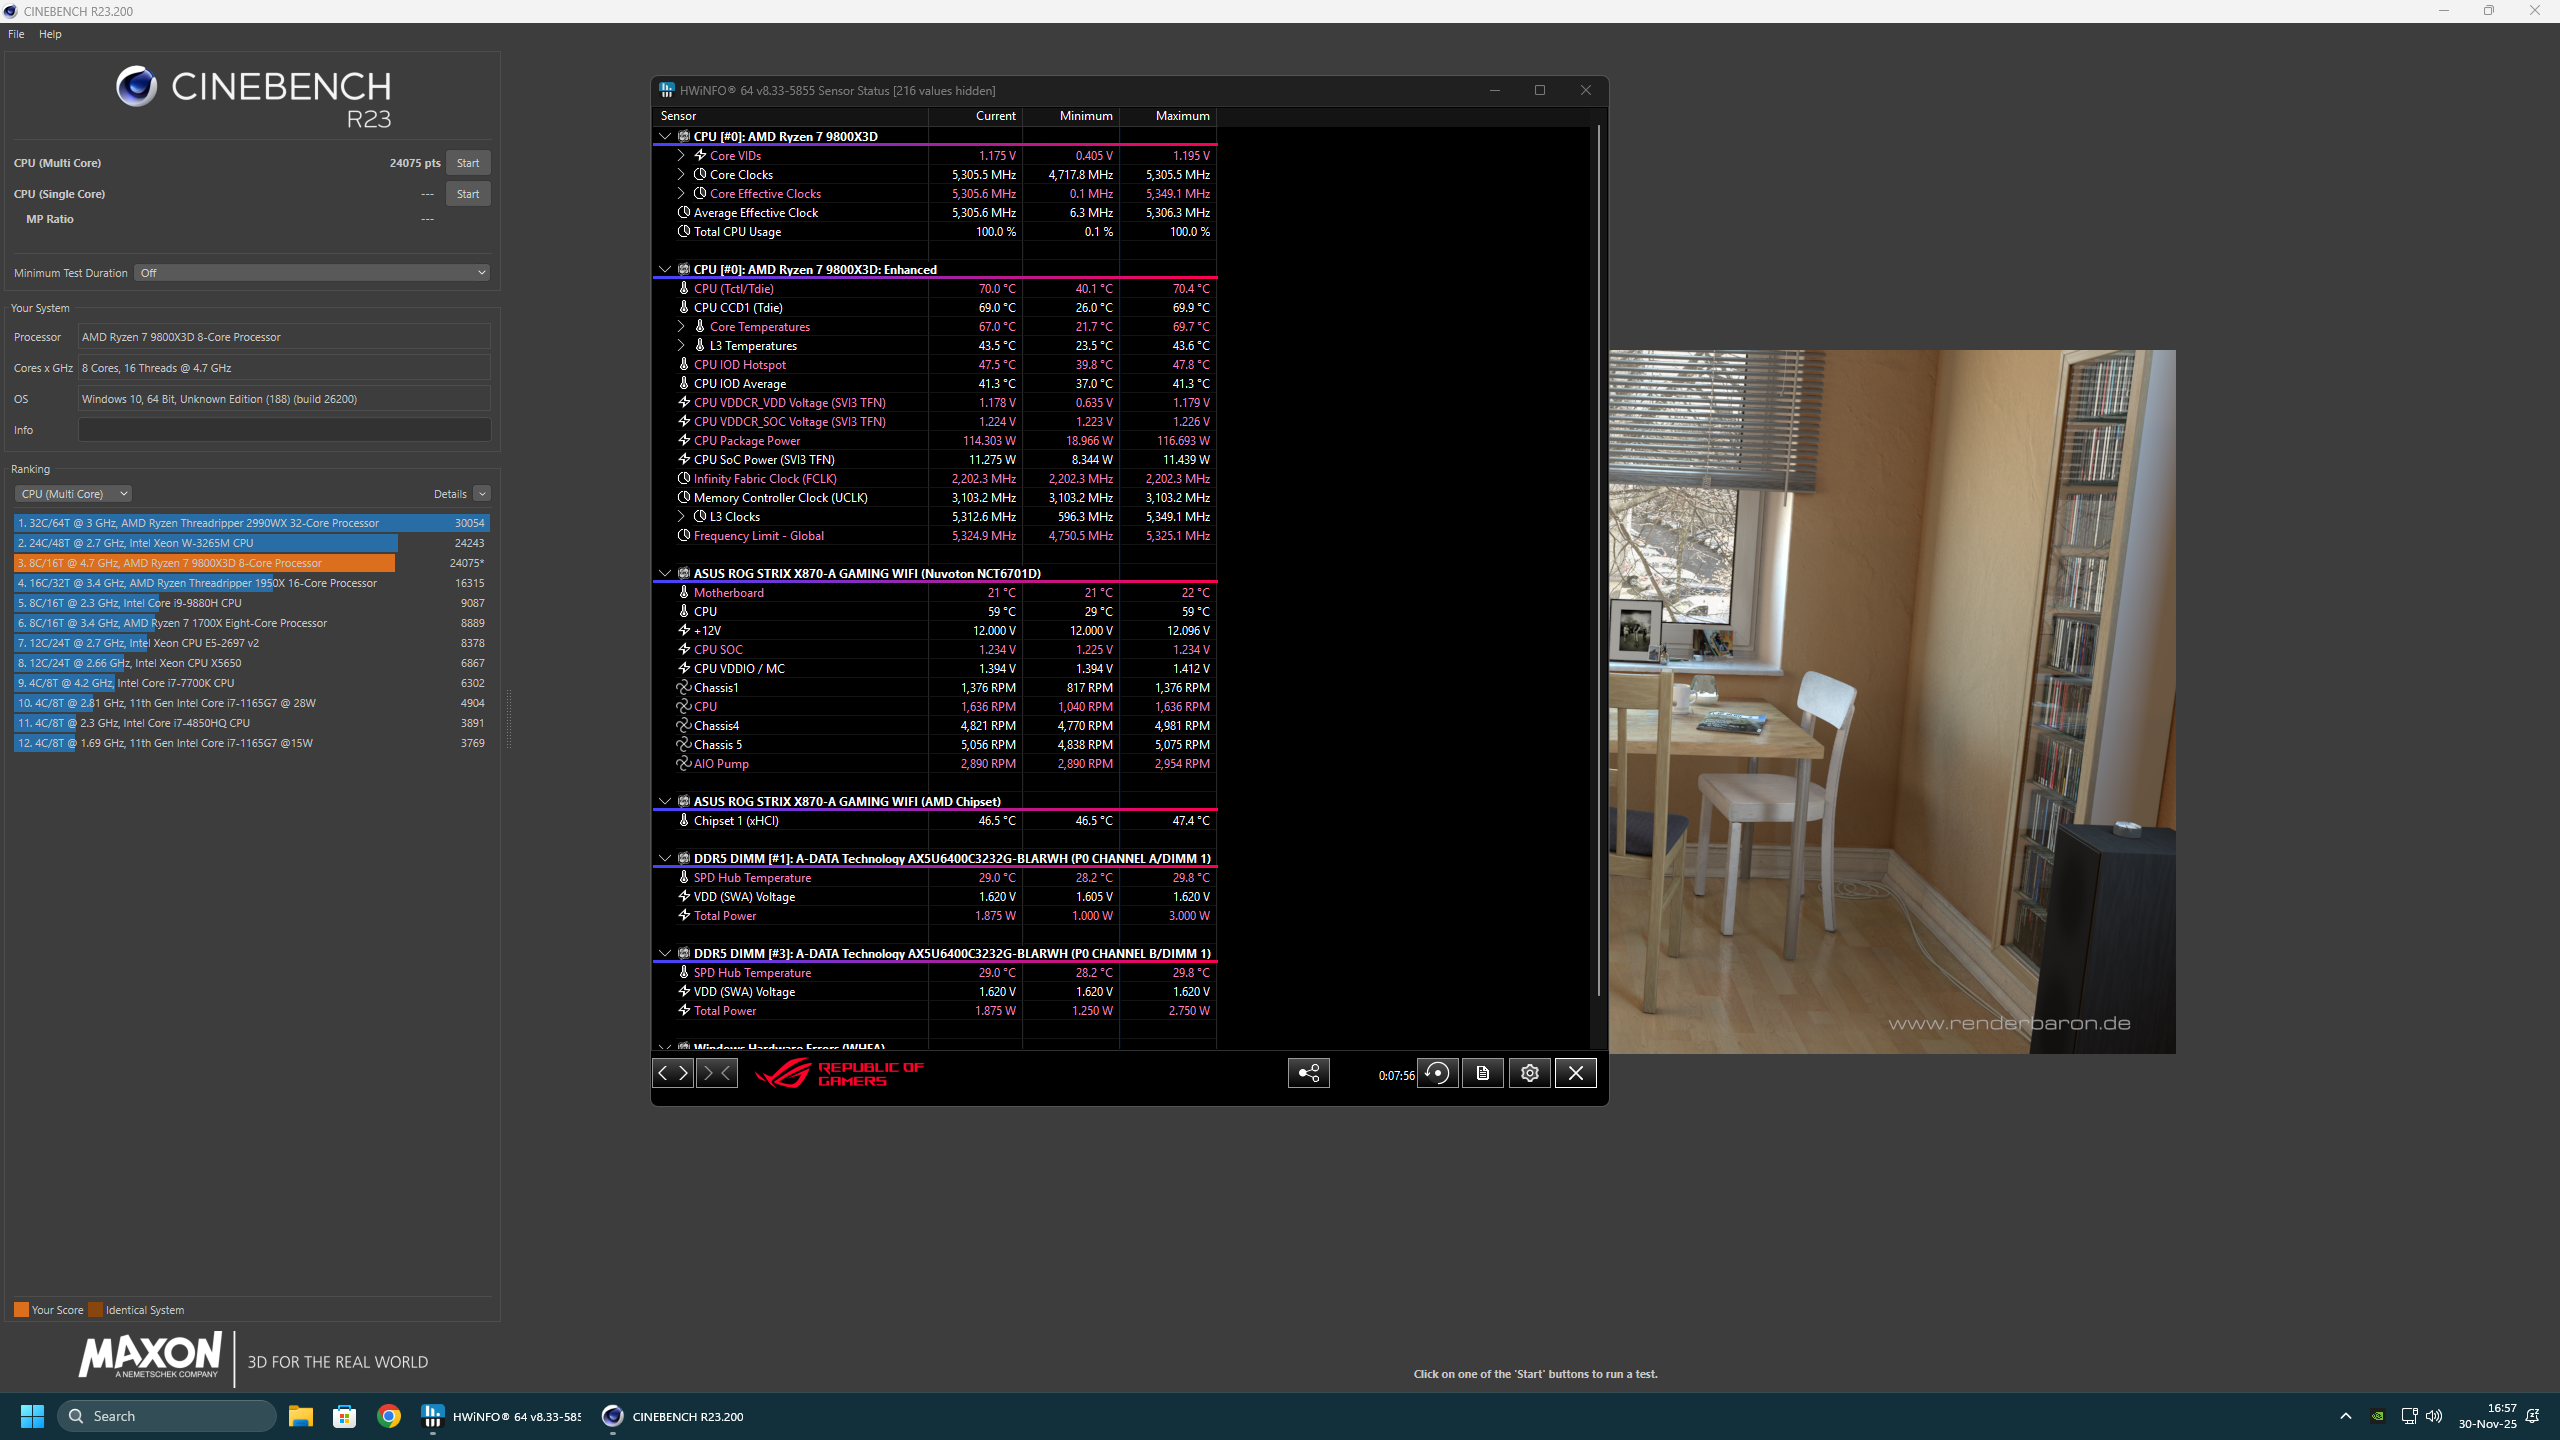The height and width of the screenshot is (1440, 2560).
Task: Collapse the 9800X3D: Enhanced sensor group
Action: (665, 269)
